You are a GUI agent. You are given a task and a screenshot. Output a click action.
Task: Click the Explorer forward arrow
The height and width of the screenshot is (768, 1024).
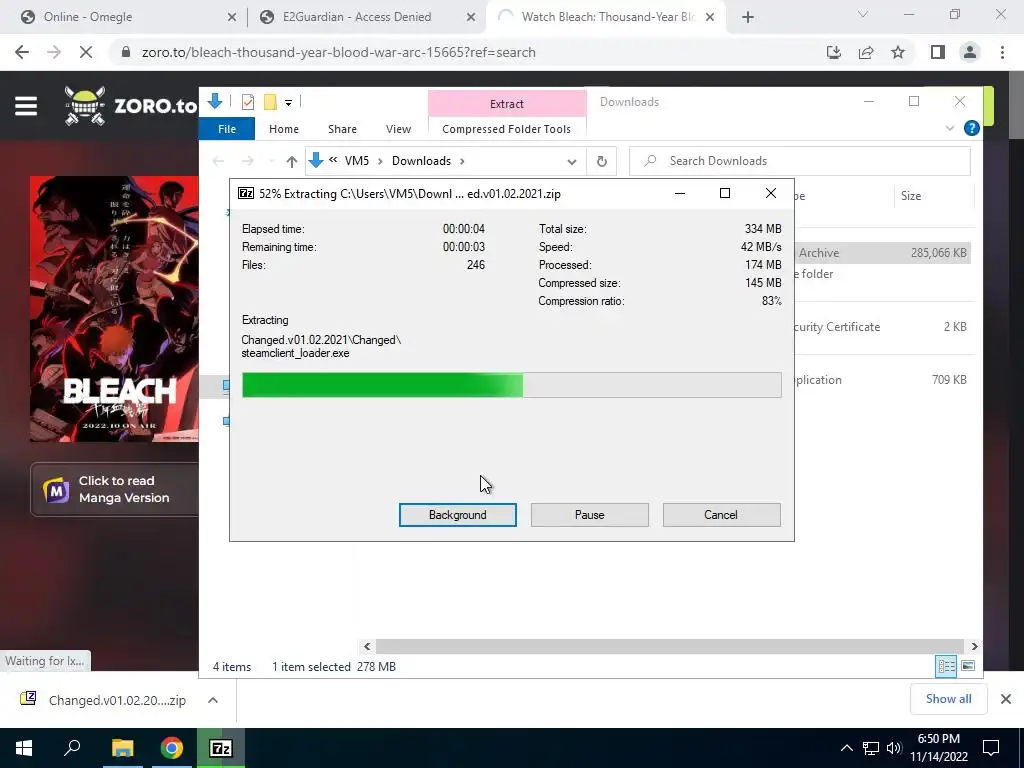tap(248, 161)
